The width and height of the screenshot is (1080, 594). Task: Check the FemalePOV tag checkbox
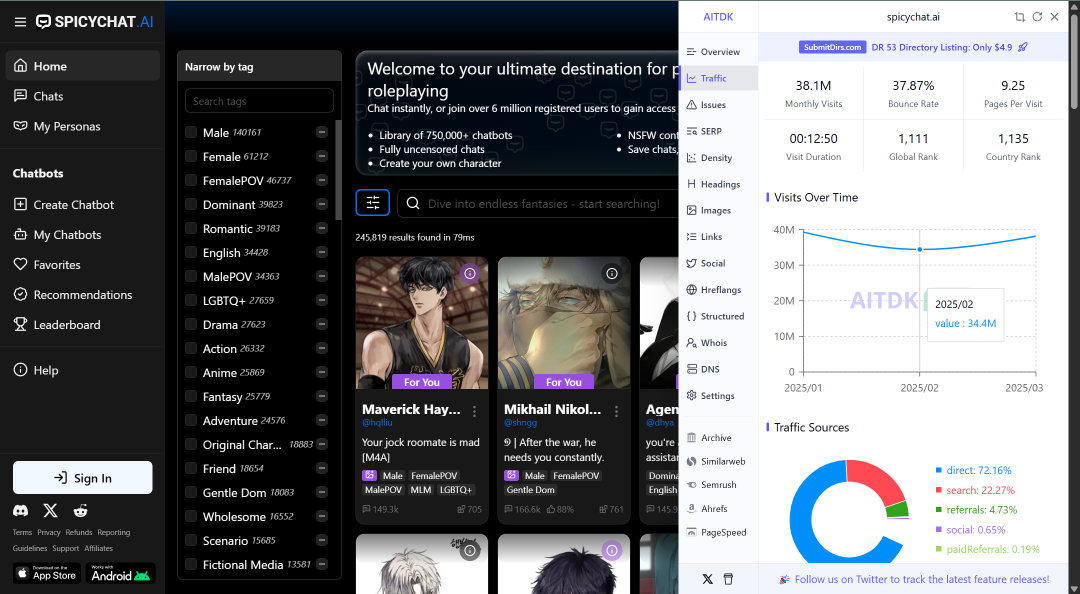click(x=191, y=181)
